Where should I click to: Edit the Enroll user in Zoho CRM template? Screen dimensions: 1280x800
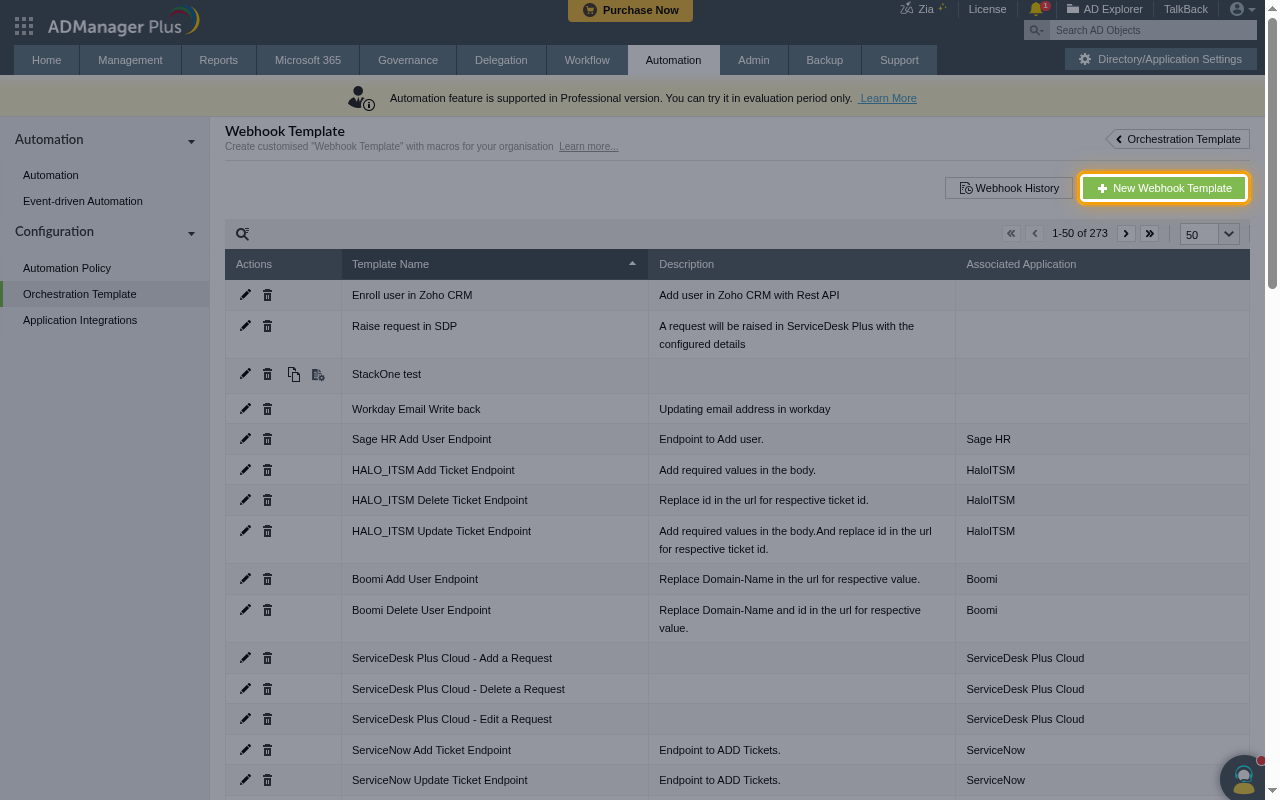pyautogui.click(x=246, y=295)
